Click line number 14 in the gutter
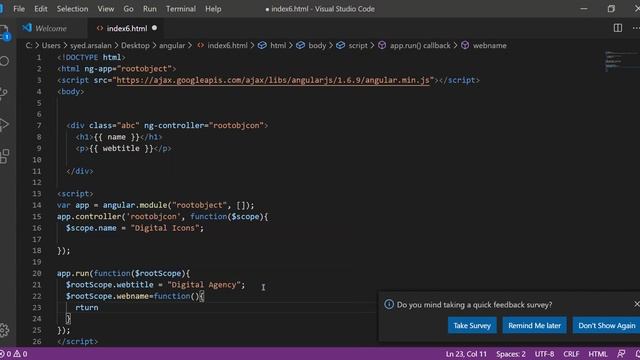The height and width of the screenshot is (360, 640). pos(37,205)
